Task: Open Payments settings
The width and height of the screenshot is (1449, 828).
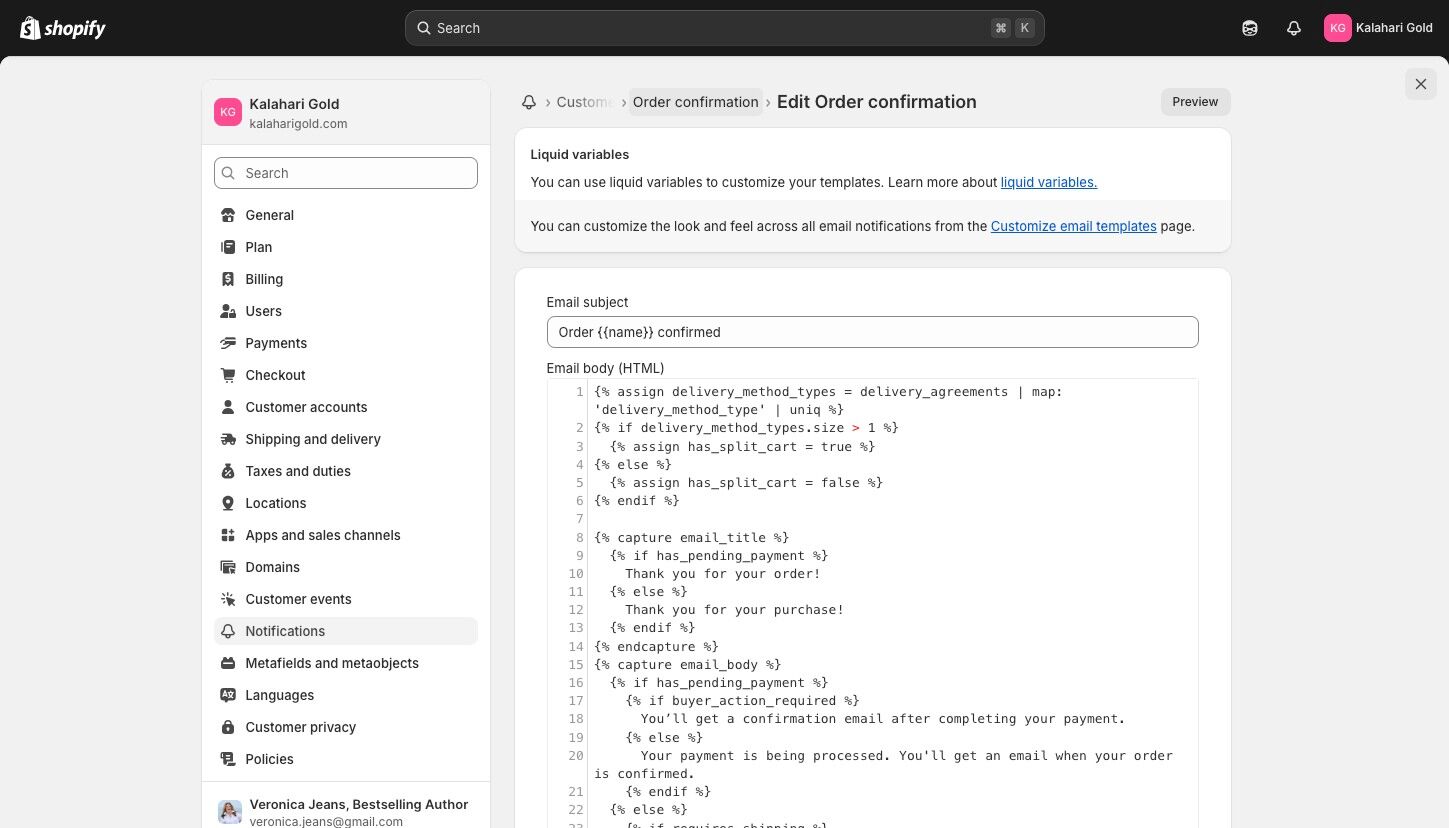Action: [346, 343]
